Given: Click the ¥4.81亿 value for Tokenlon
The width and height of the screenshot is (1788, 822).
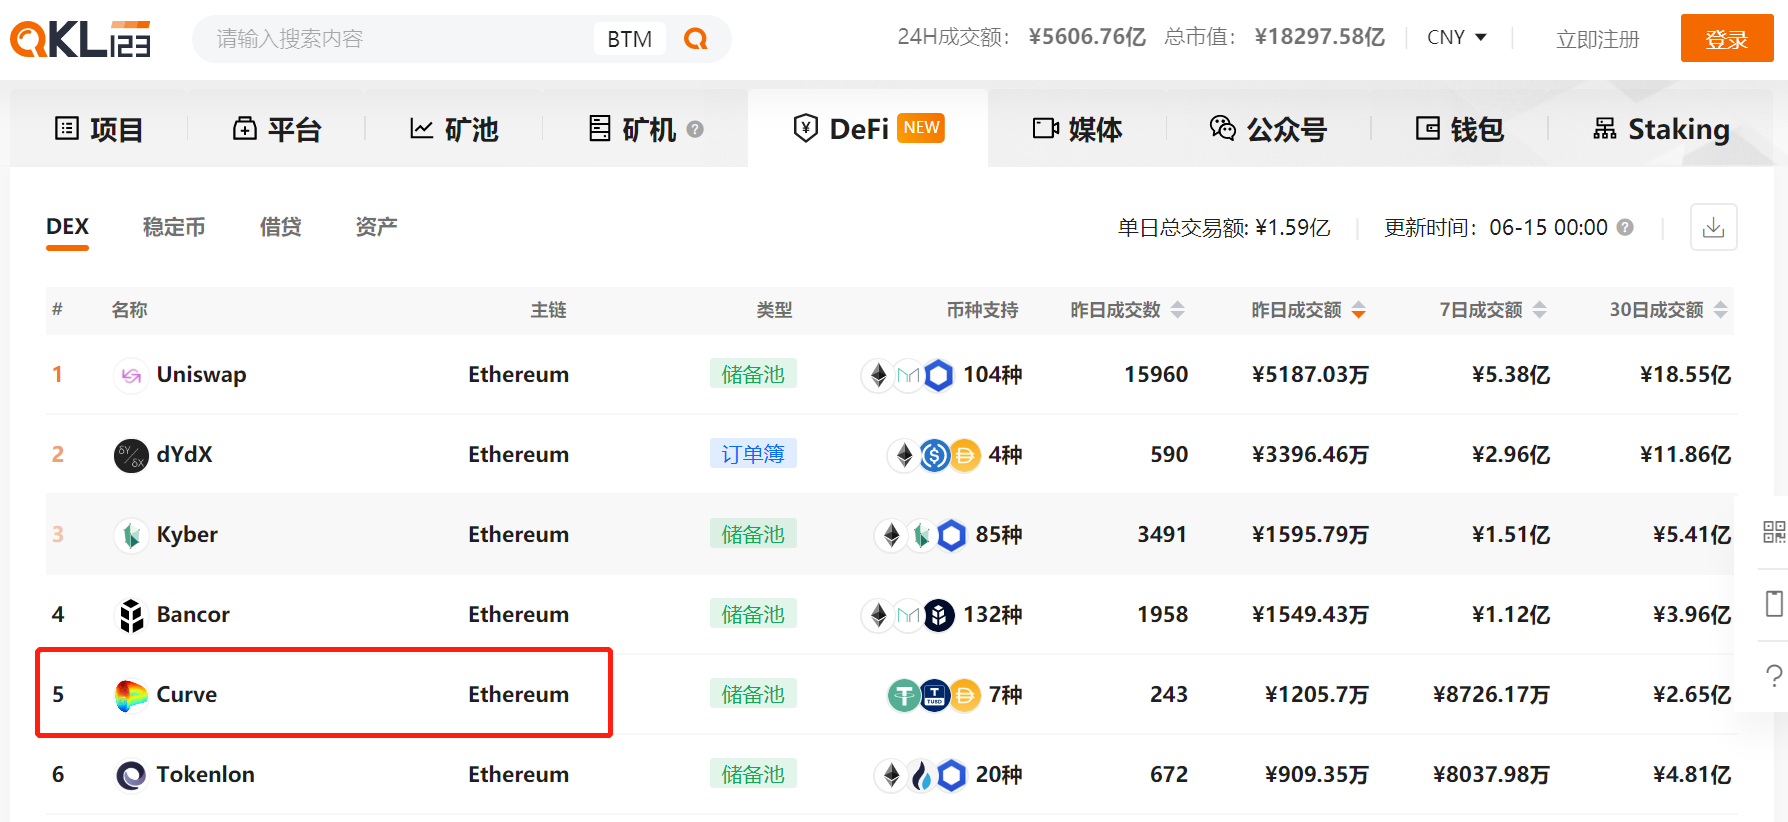Looking at the screenshot, I should coord(1692,775).
